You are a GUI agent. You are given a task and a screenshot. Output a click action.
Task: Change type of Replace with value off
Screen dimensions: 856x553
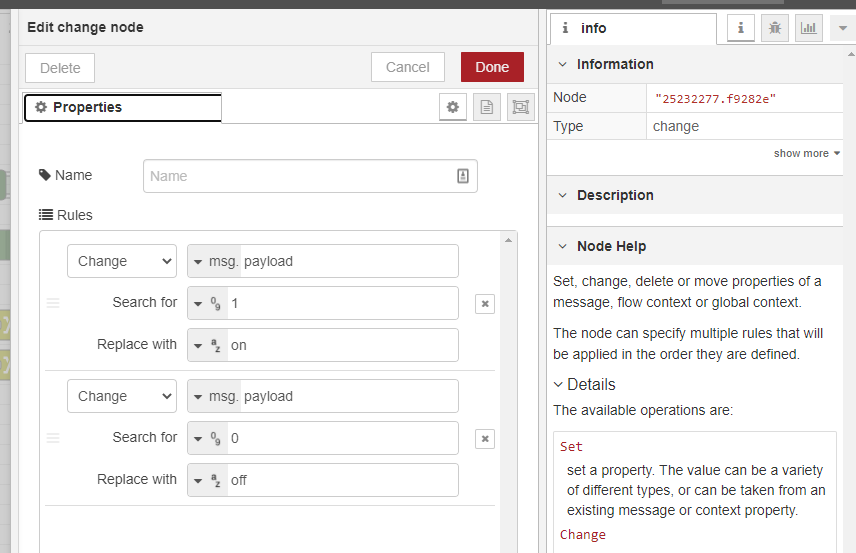coord(207,480)
